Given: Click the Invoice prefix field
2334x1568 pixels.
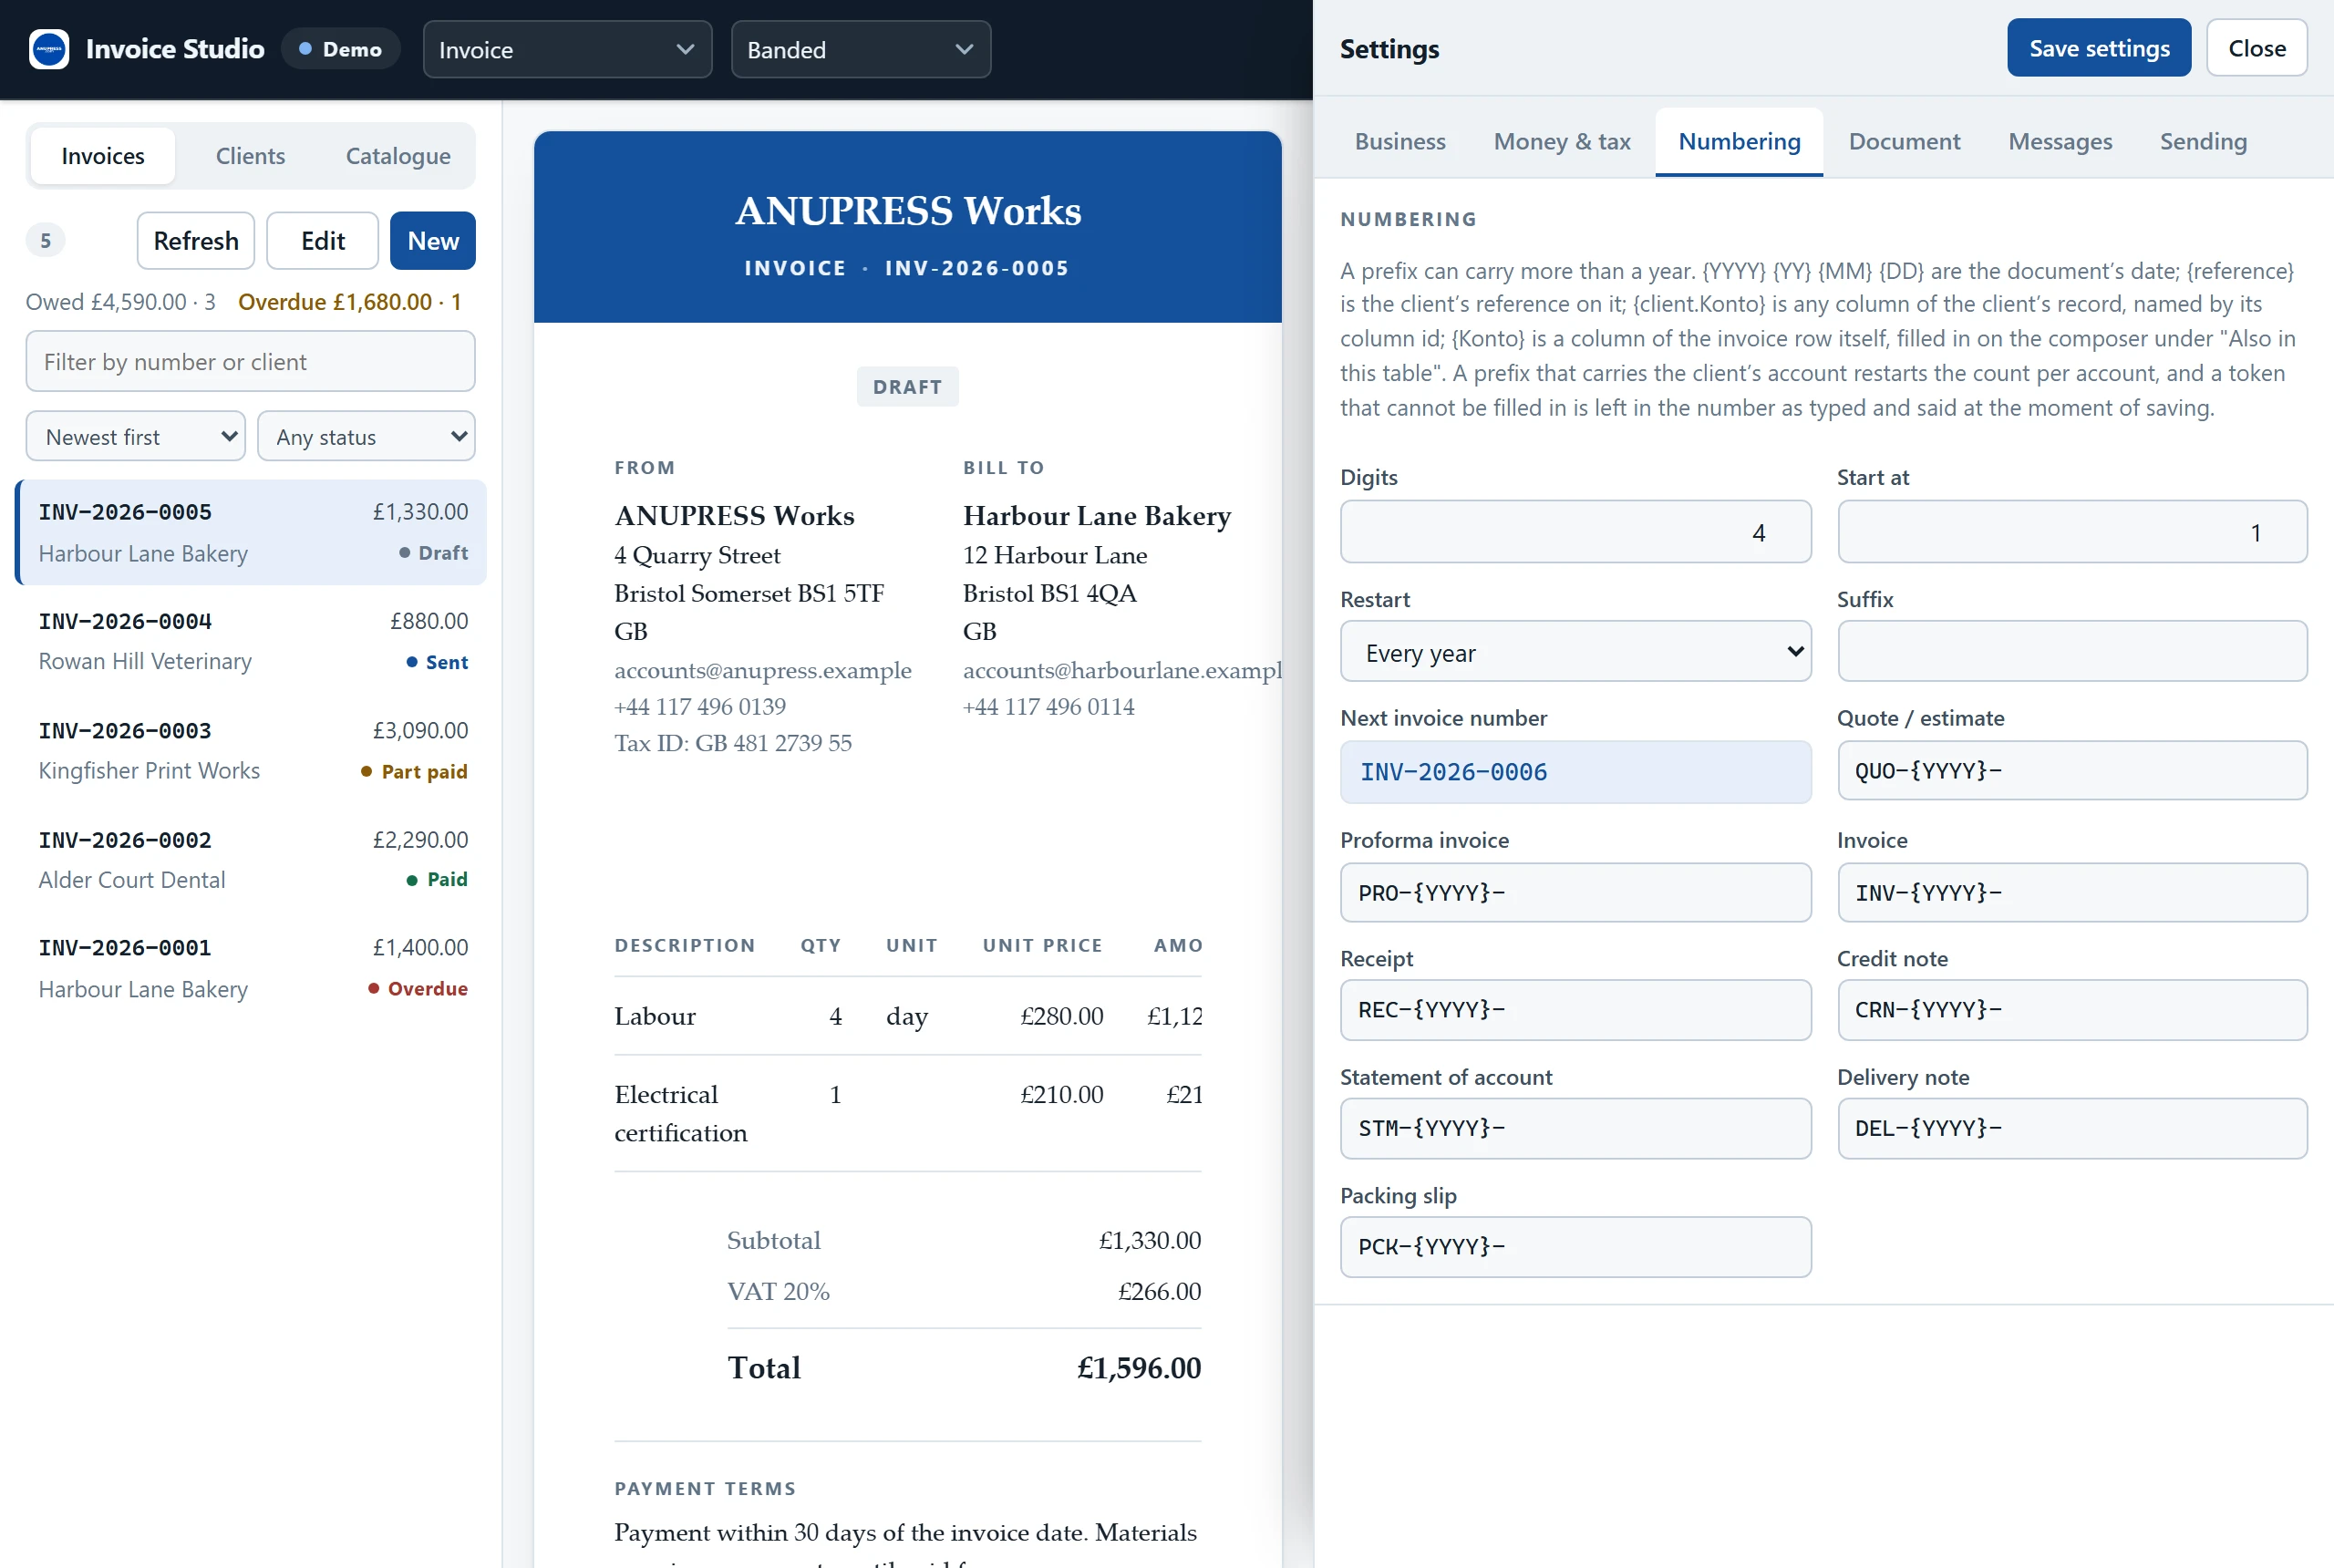Looking at the screenshot, I should 2072,893.
